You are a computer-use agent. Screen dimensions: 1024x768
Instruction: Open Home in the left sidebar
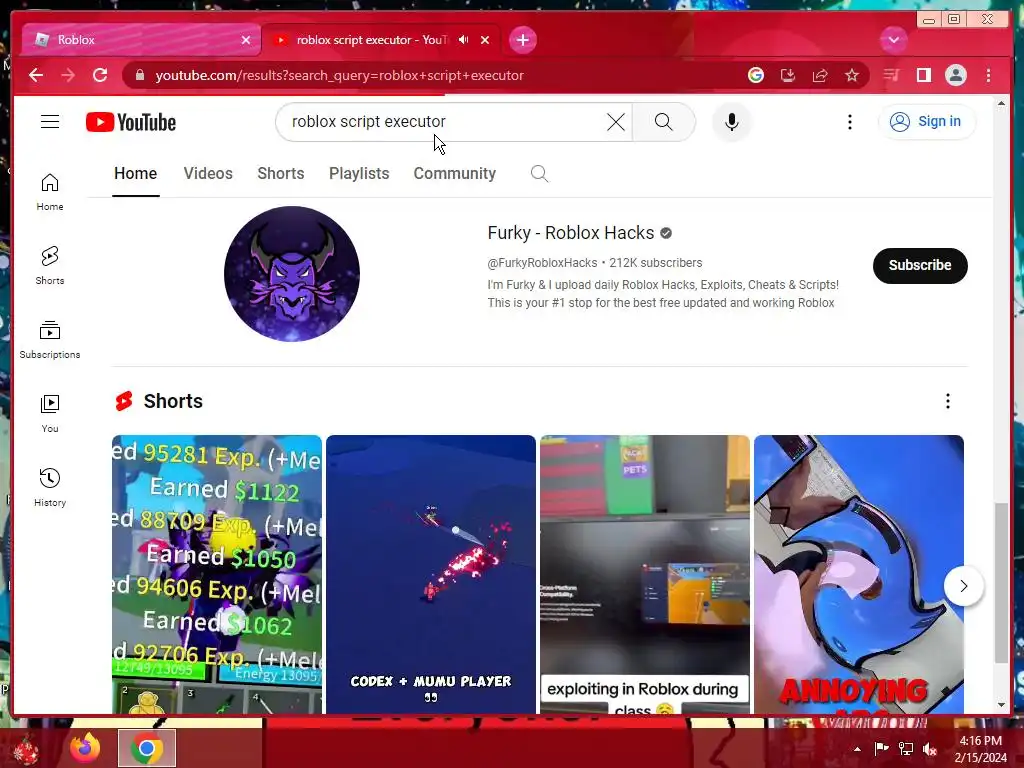pyautogui.click(x=50, y=192)
